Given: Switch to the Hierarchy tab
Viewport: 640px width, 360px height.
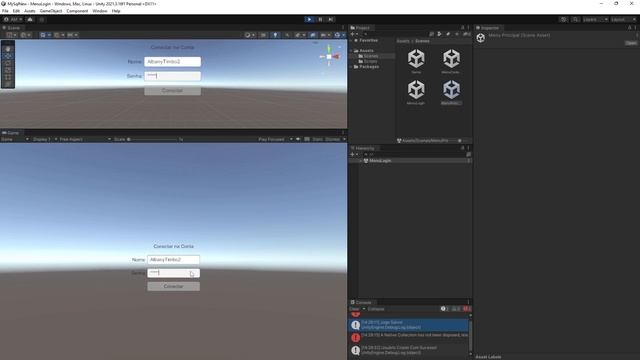Looking at the screenshot, I should point(363,148).
